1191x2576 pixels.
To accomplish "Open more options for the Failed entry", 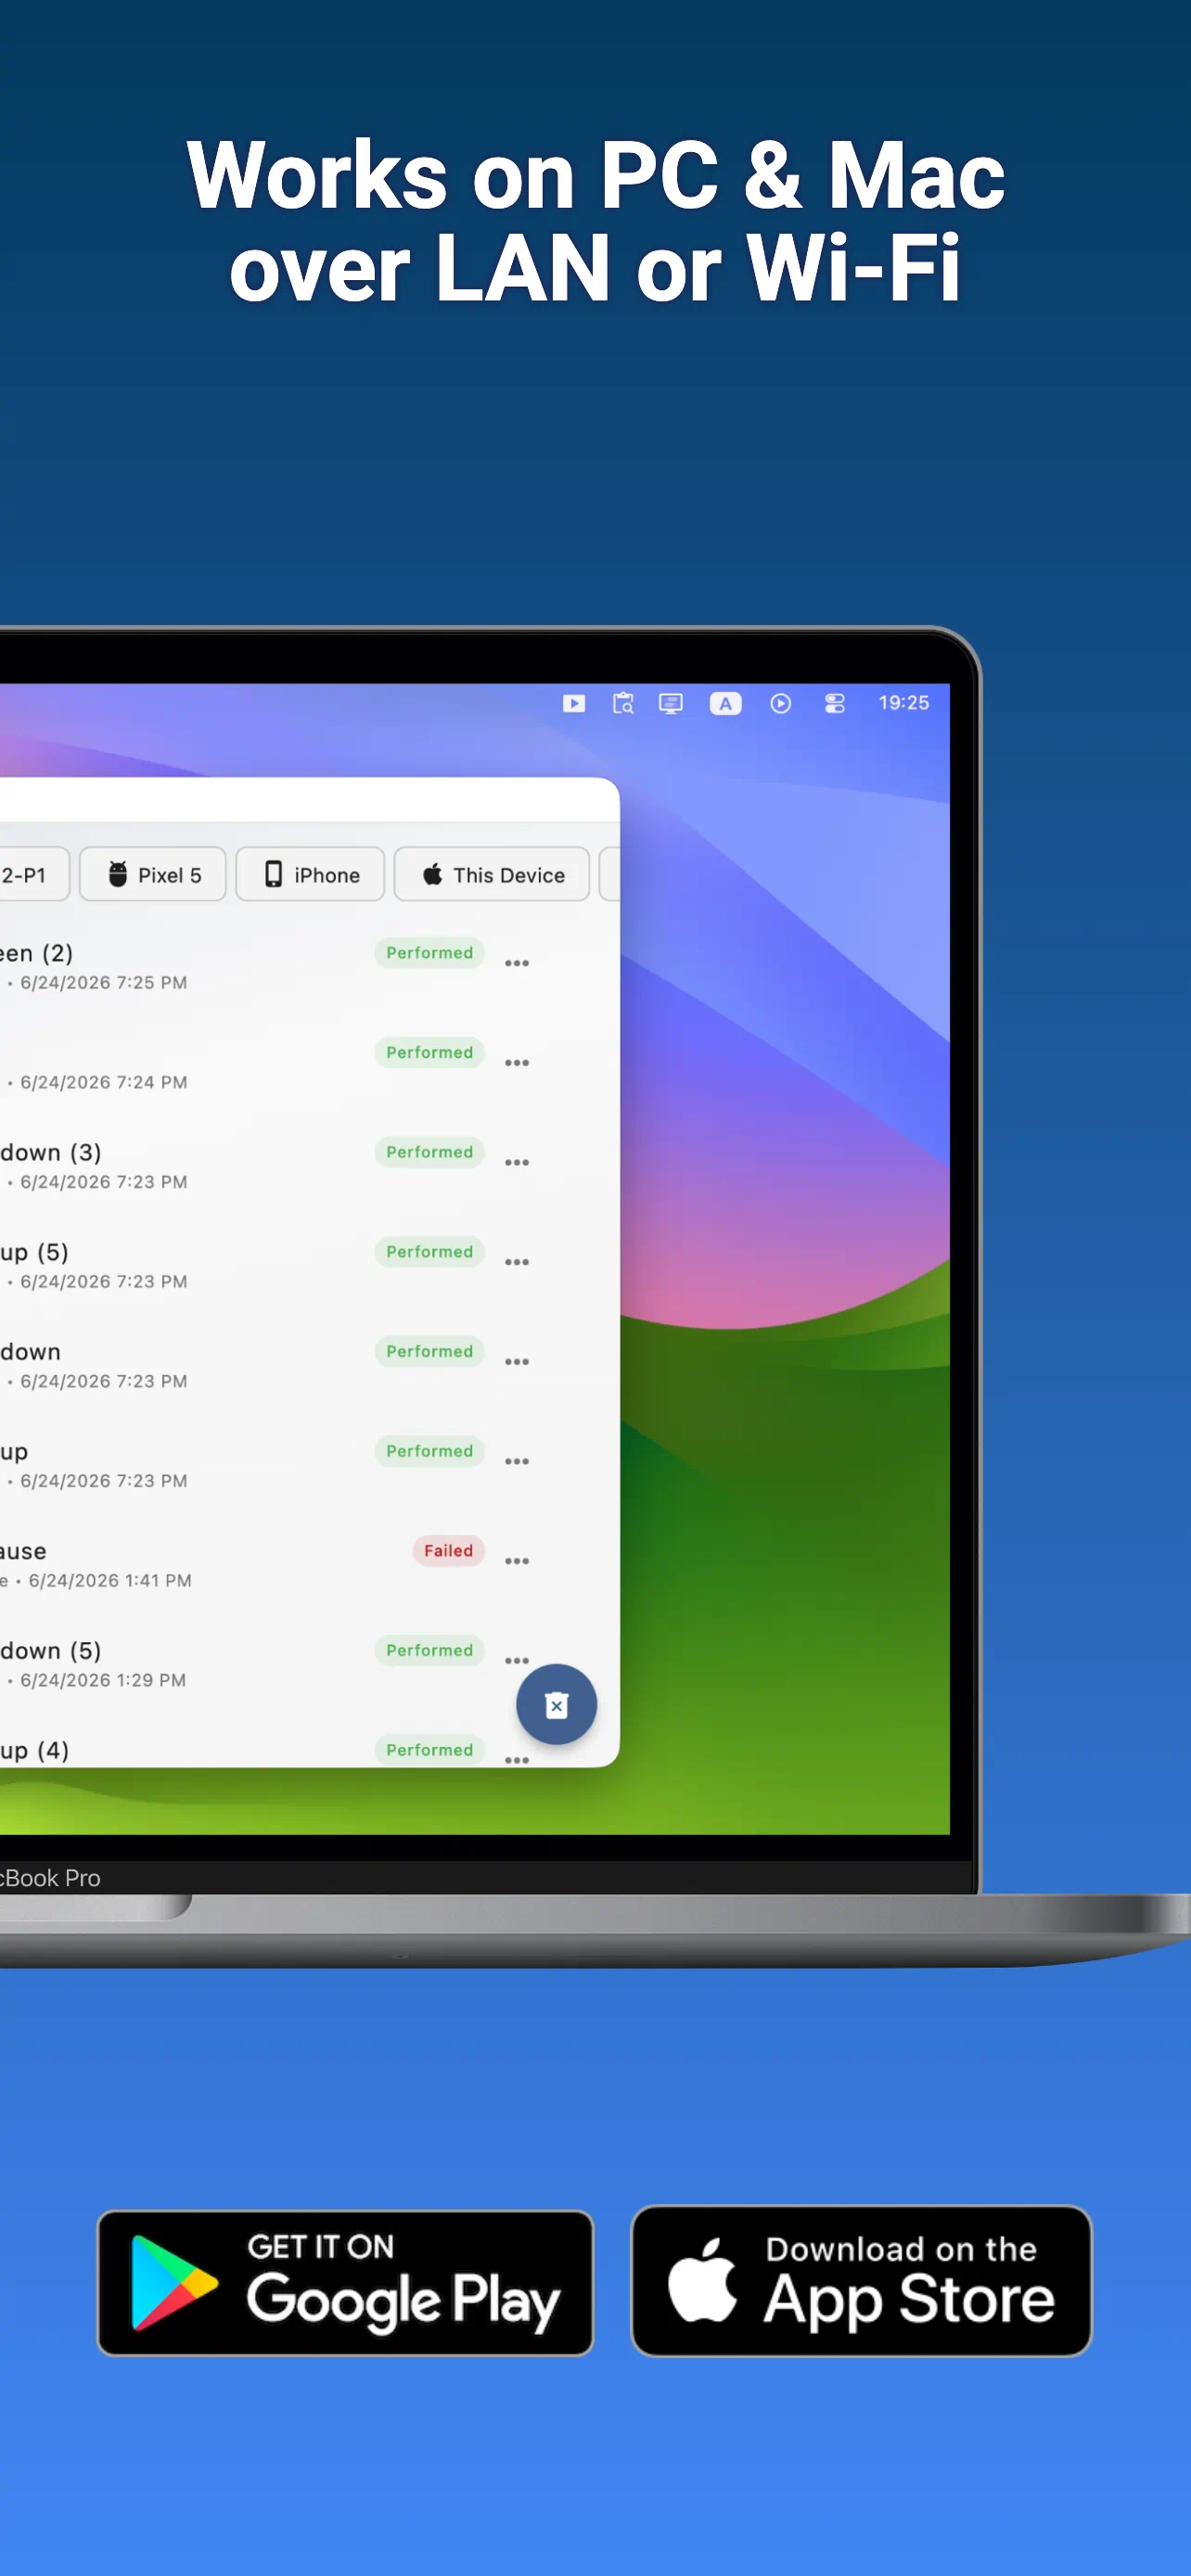I will (517, 1561).
